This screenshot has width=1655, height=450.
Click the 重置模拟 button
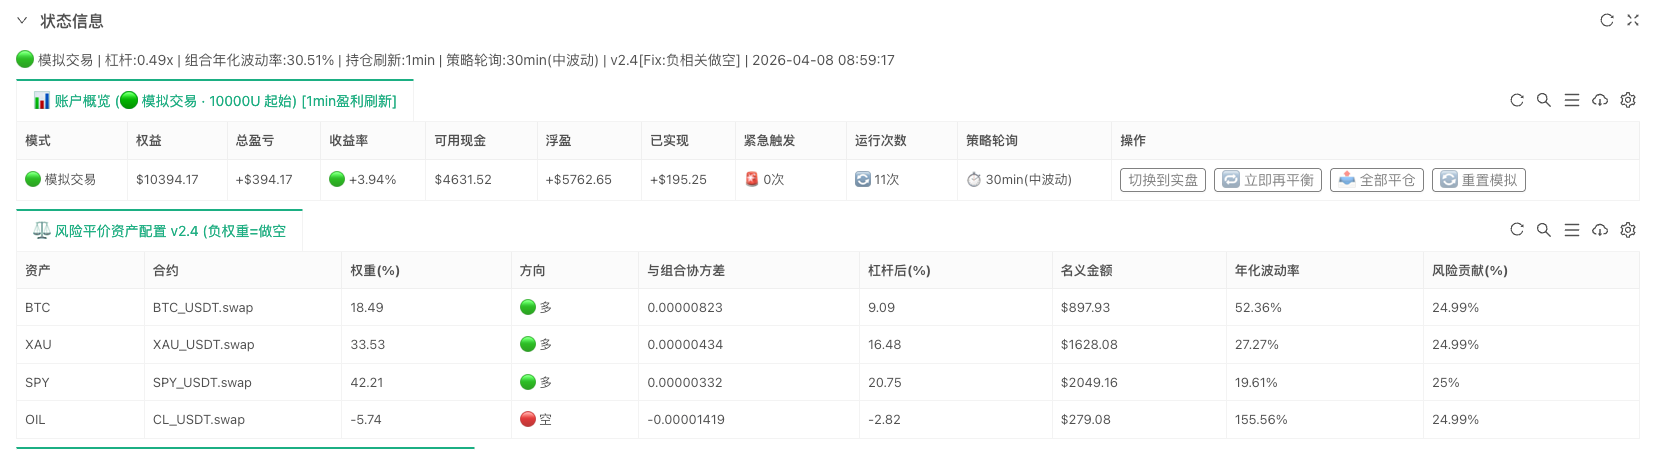(x=1479, y=180)
